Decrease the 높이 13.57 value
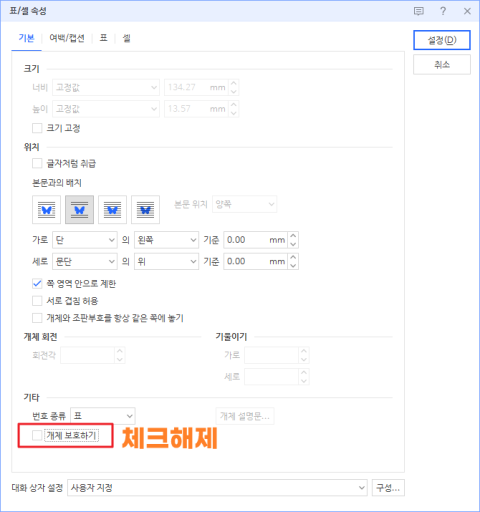Screen dimensions: 480x512 click(x=234, y=113)
